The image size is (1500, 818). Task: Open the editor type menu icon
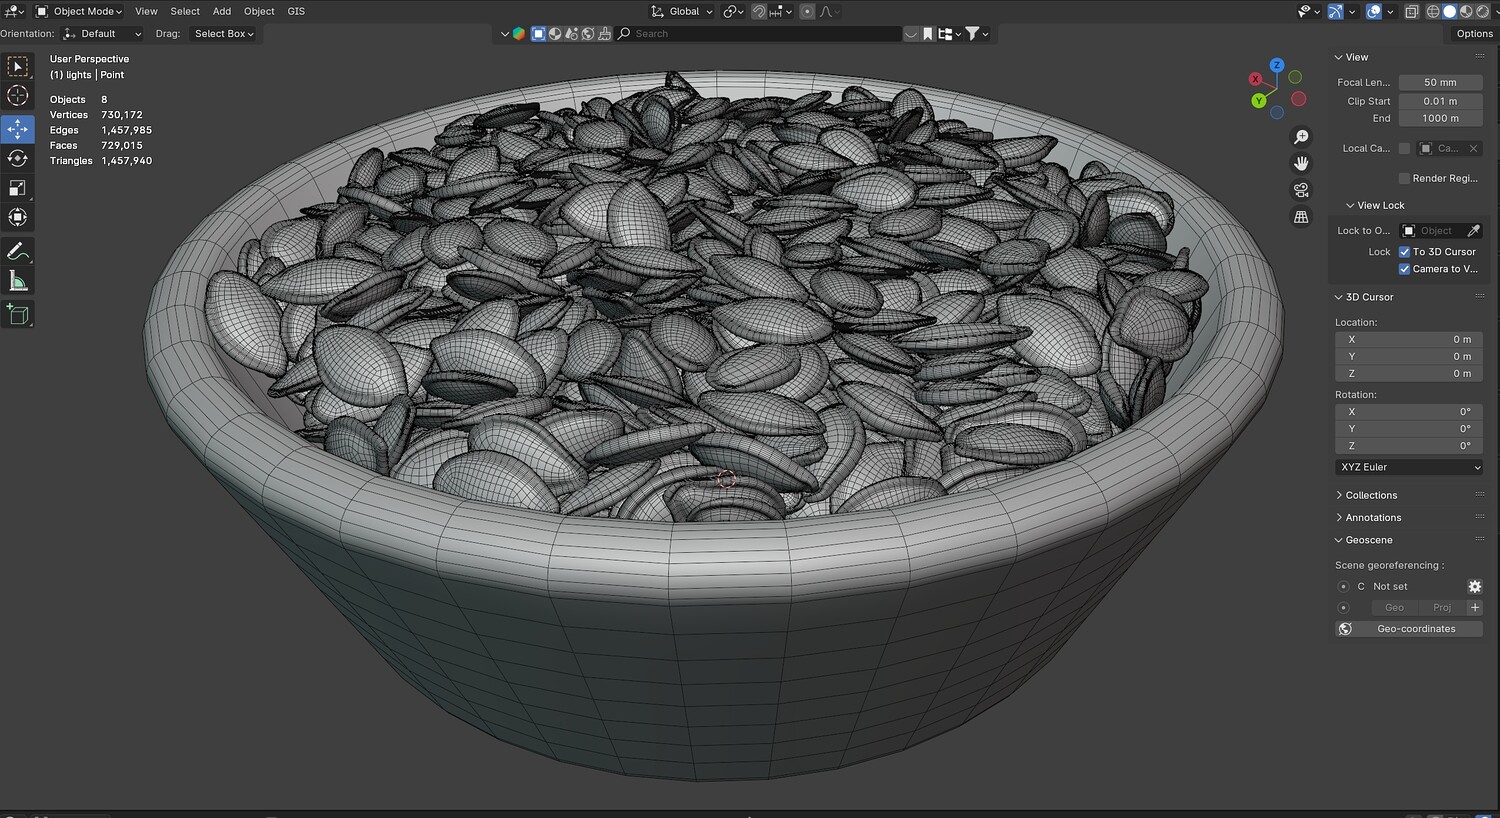14,11
